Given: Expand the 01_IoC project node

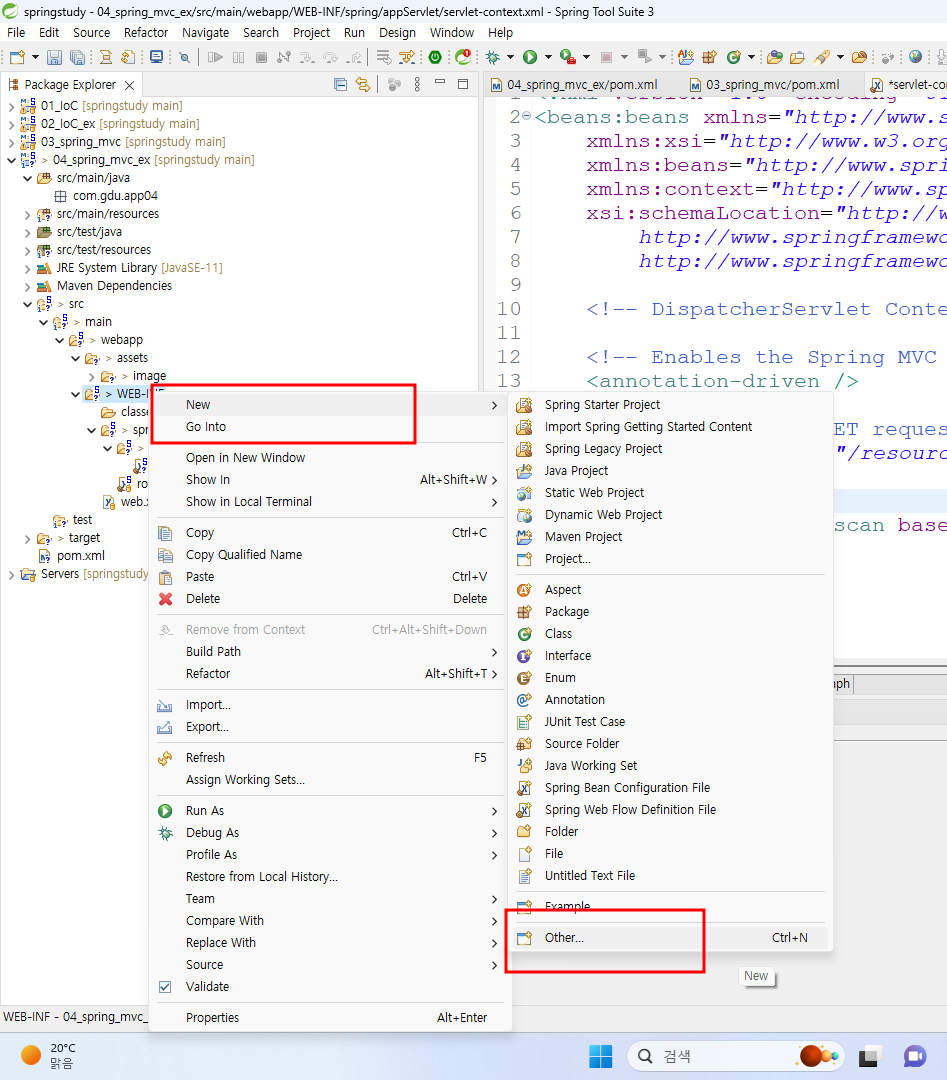Looking at the screenshot, I should pos(11,106).
